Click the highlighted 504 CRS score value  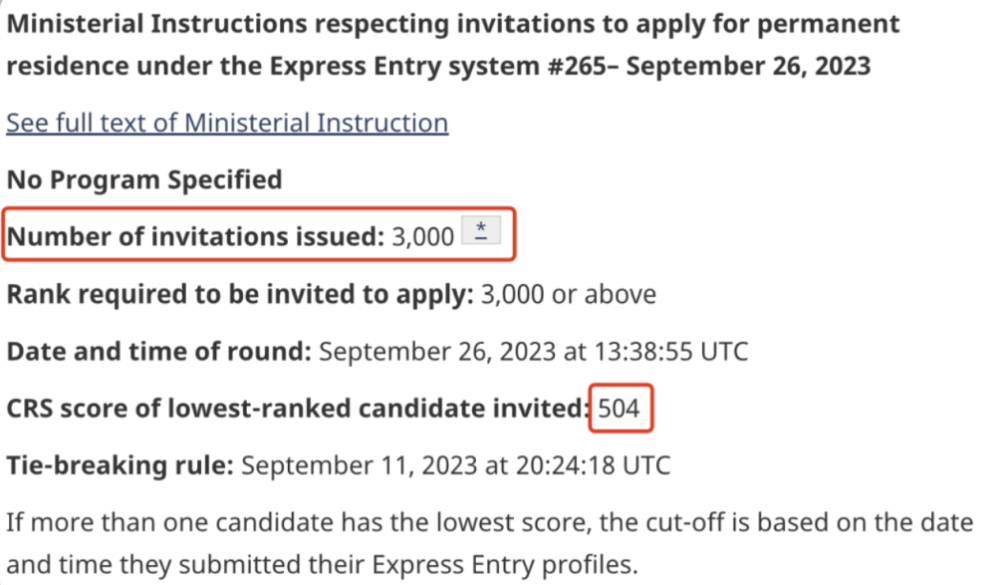tap(619, 409)
